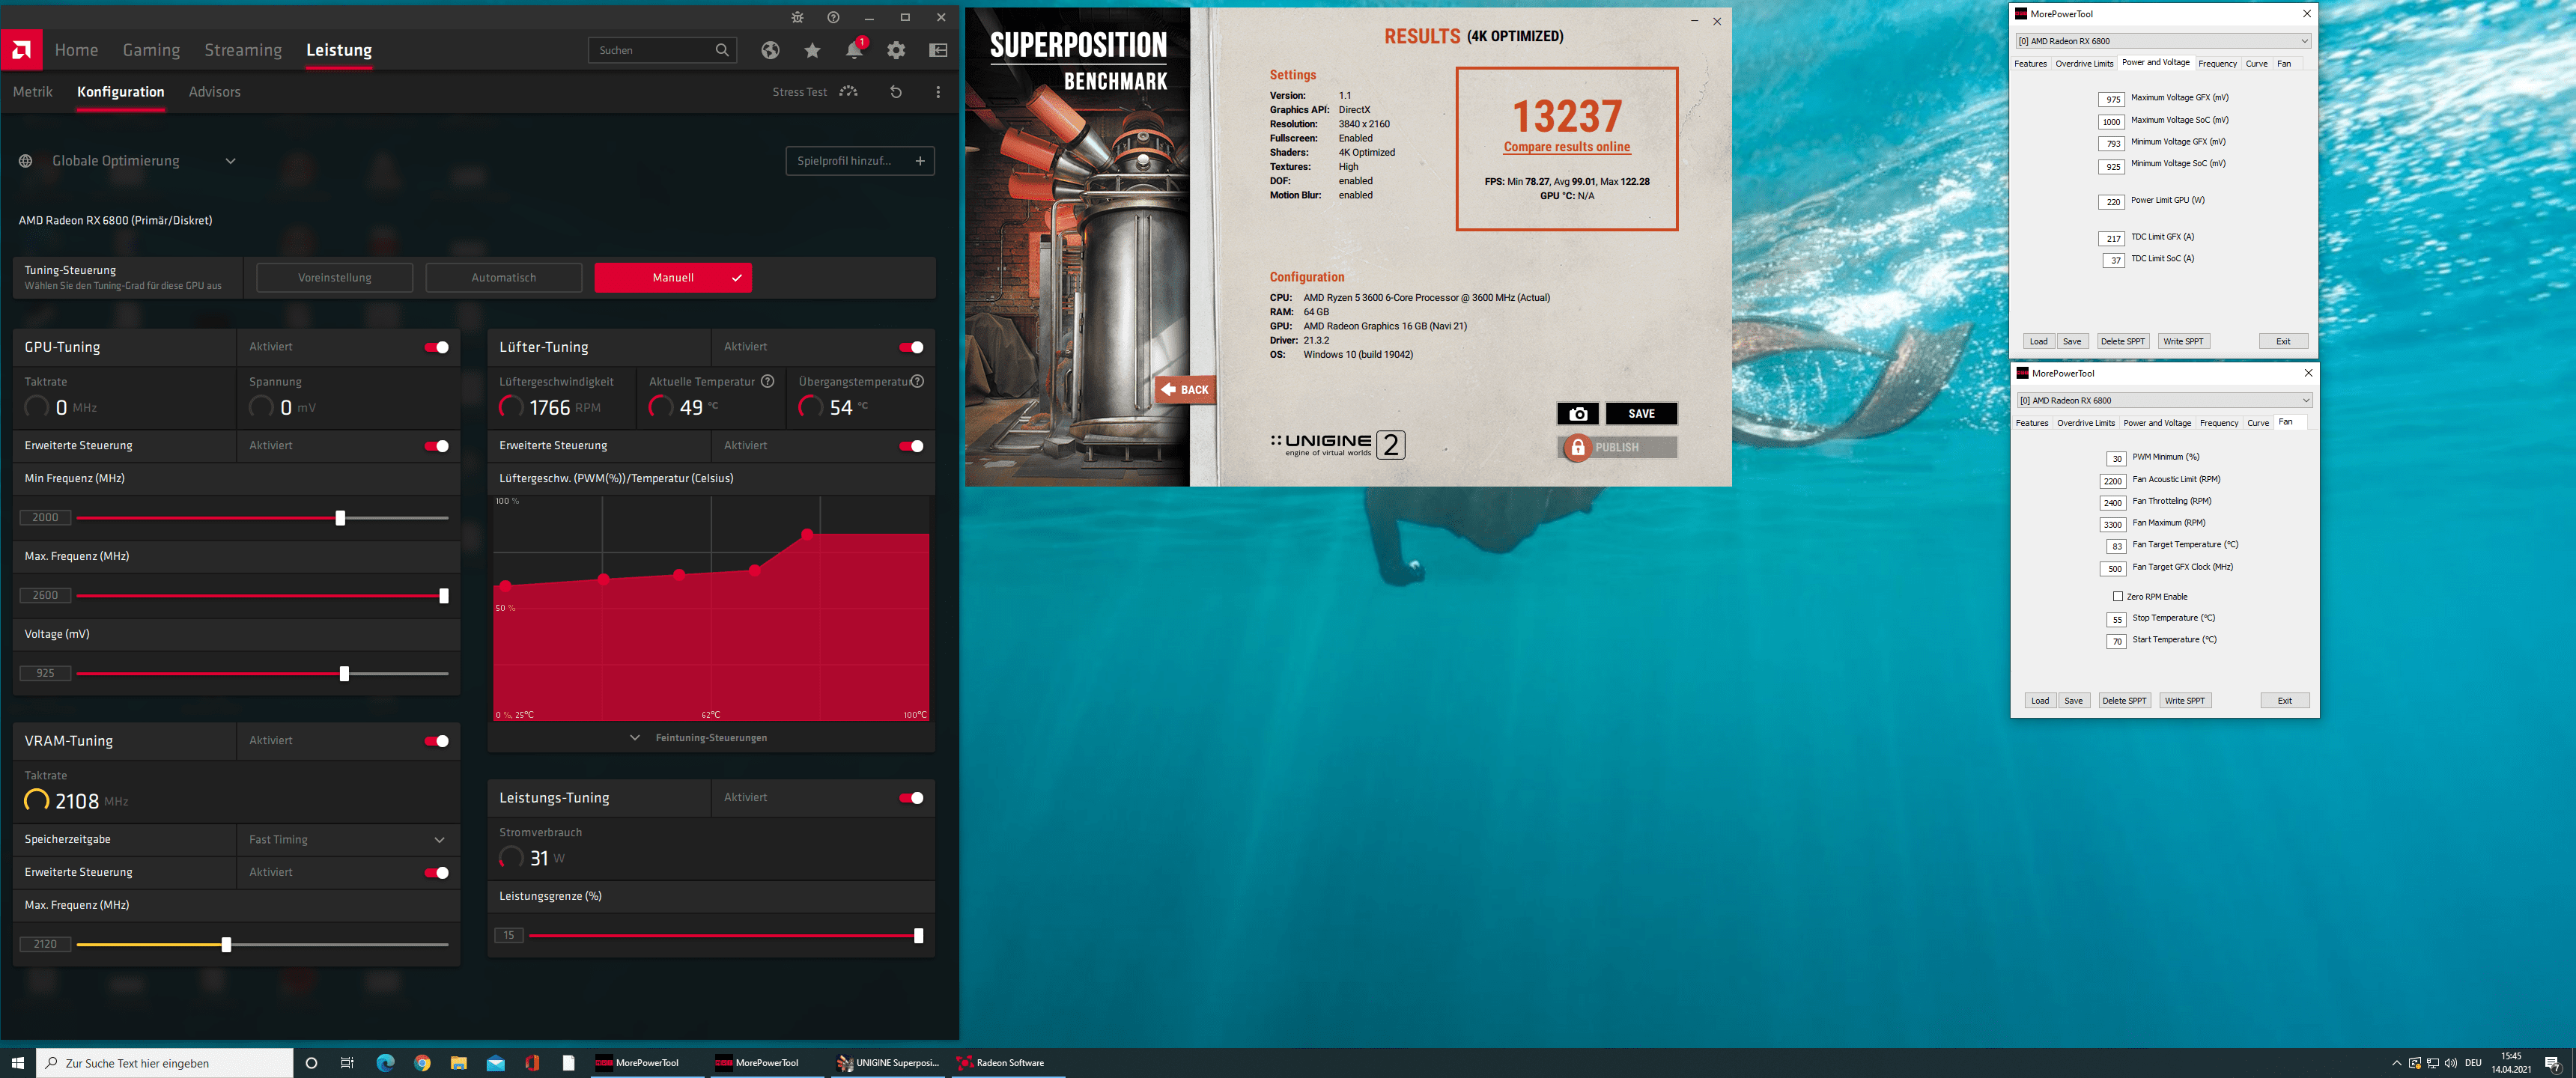Open the Advisors sub-tab

[x=215, y=91]
